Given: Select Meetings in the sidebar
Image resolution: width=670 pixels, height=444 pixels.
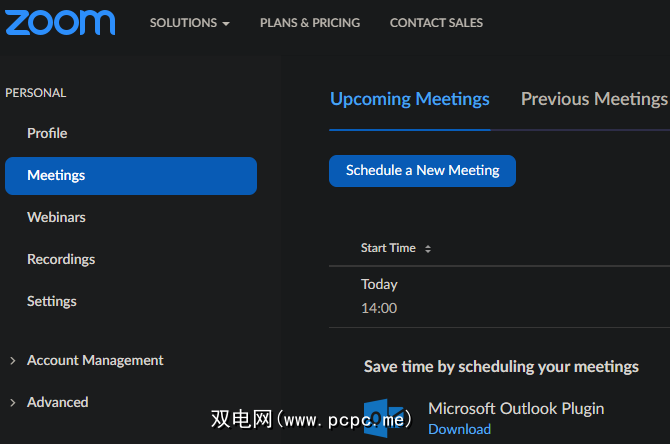Looking at the screenshot, I should pos(56,175).
